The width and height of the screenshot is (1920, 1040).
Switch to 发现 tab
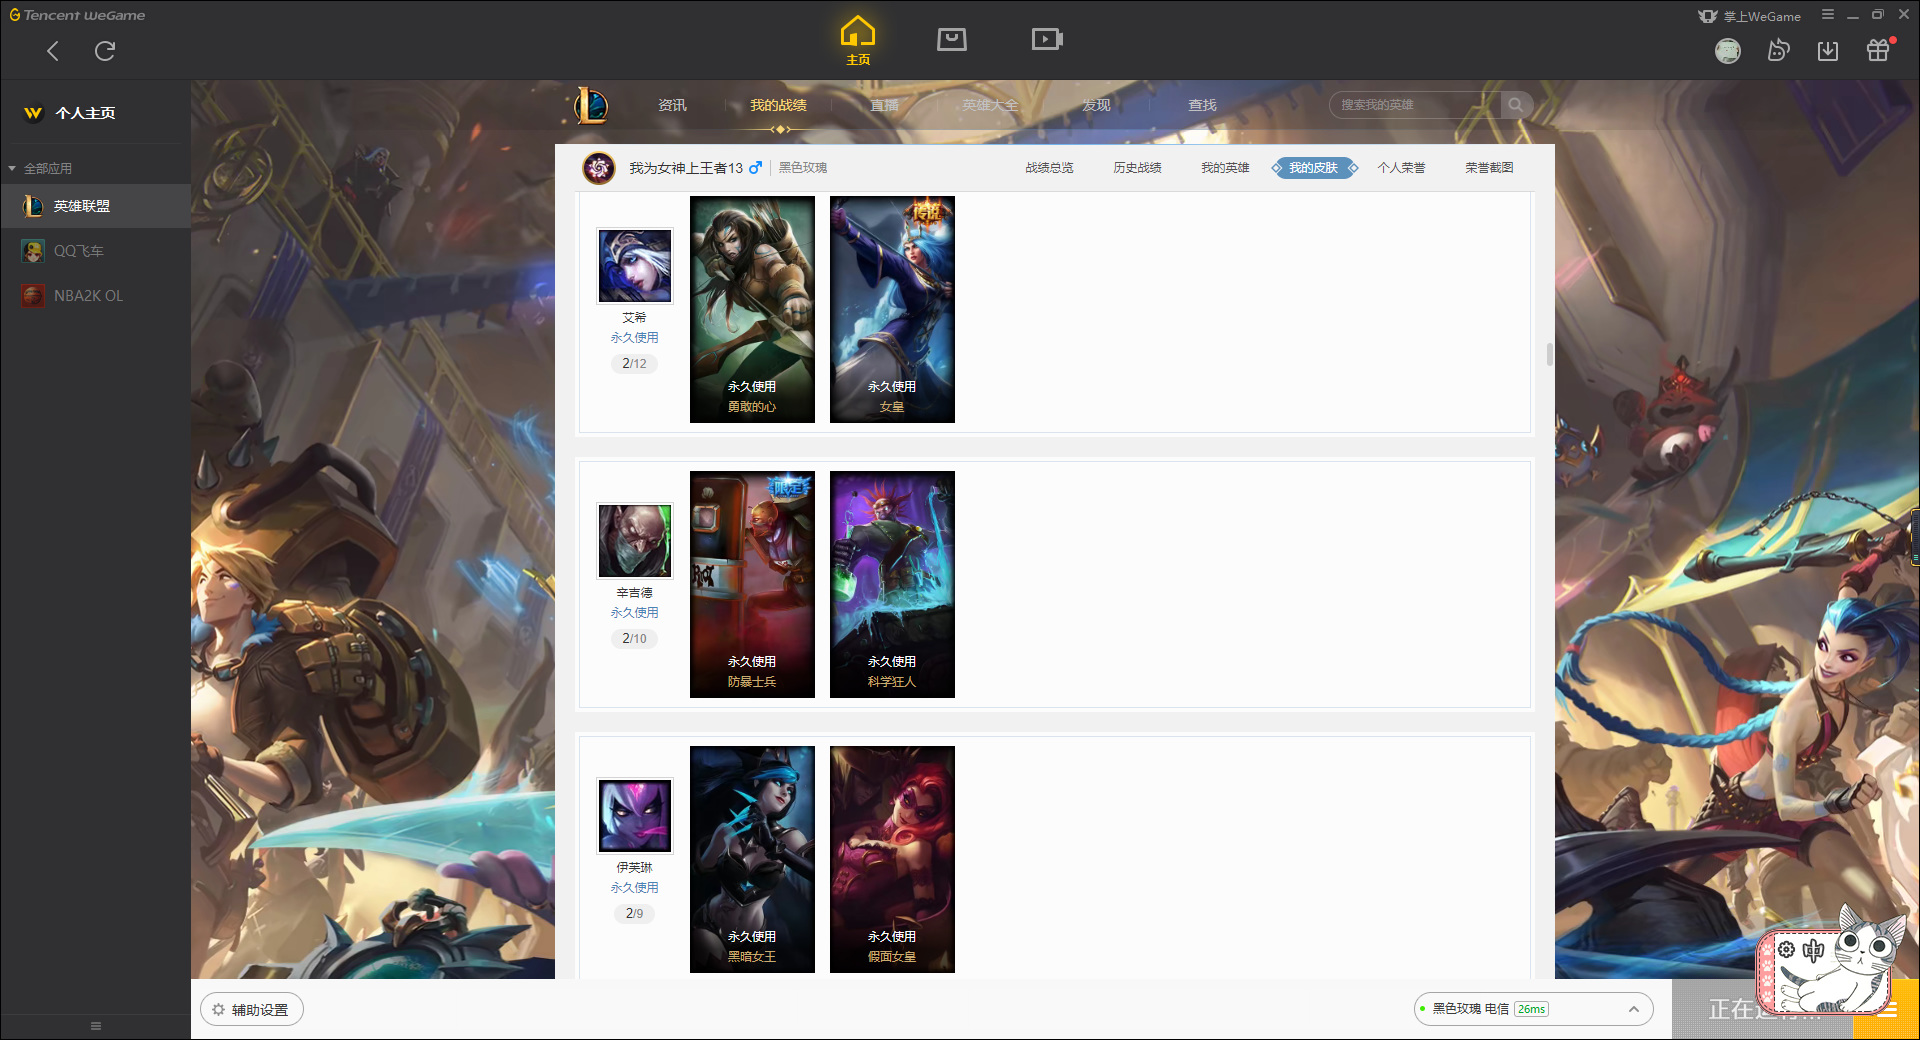click(1096, 105)
